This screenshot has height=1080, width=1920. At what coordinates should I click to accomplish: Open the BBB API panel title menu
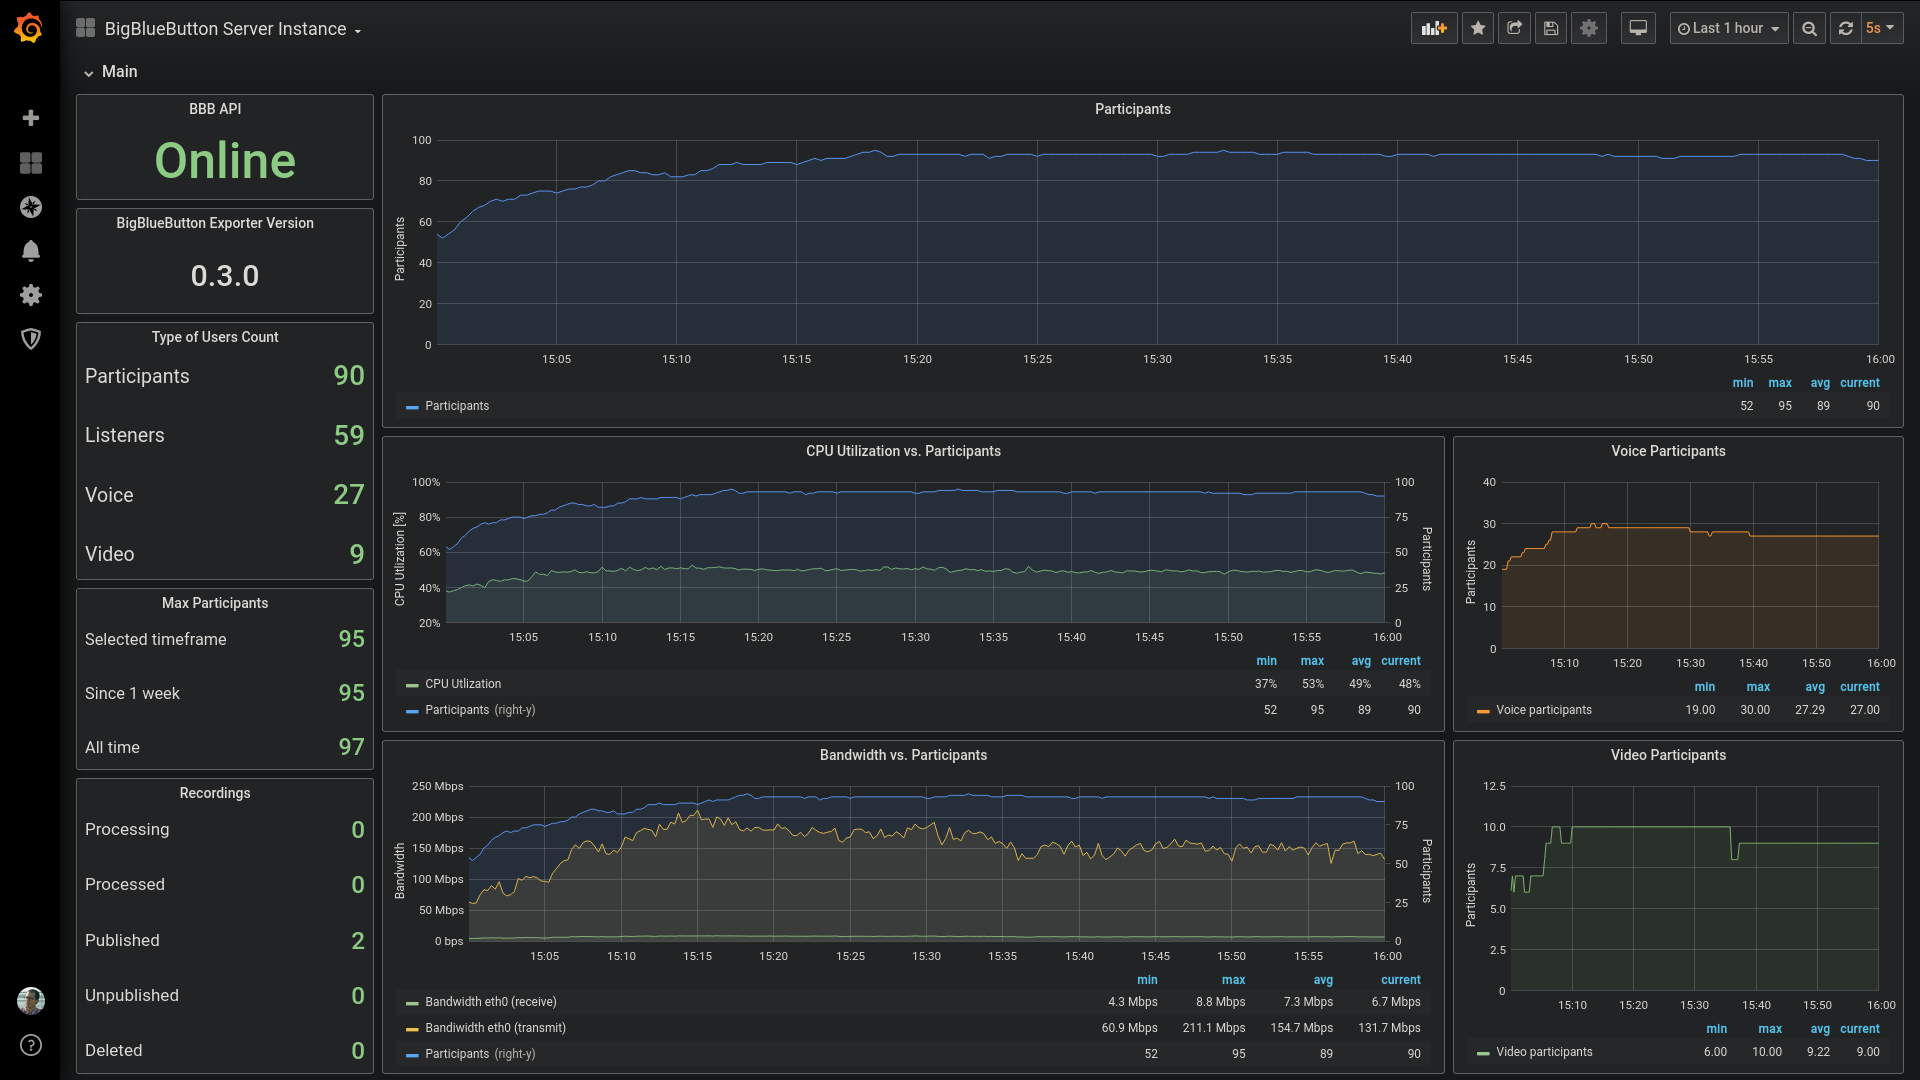click(215, 109)
